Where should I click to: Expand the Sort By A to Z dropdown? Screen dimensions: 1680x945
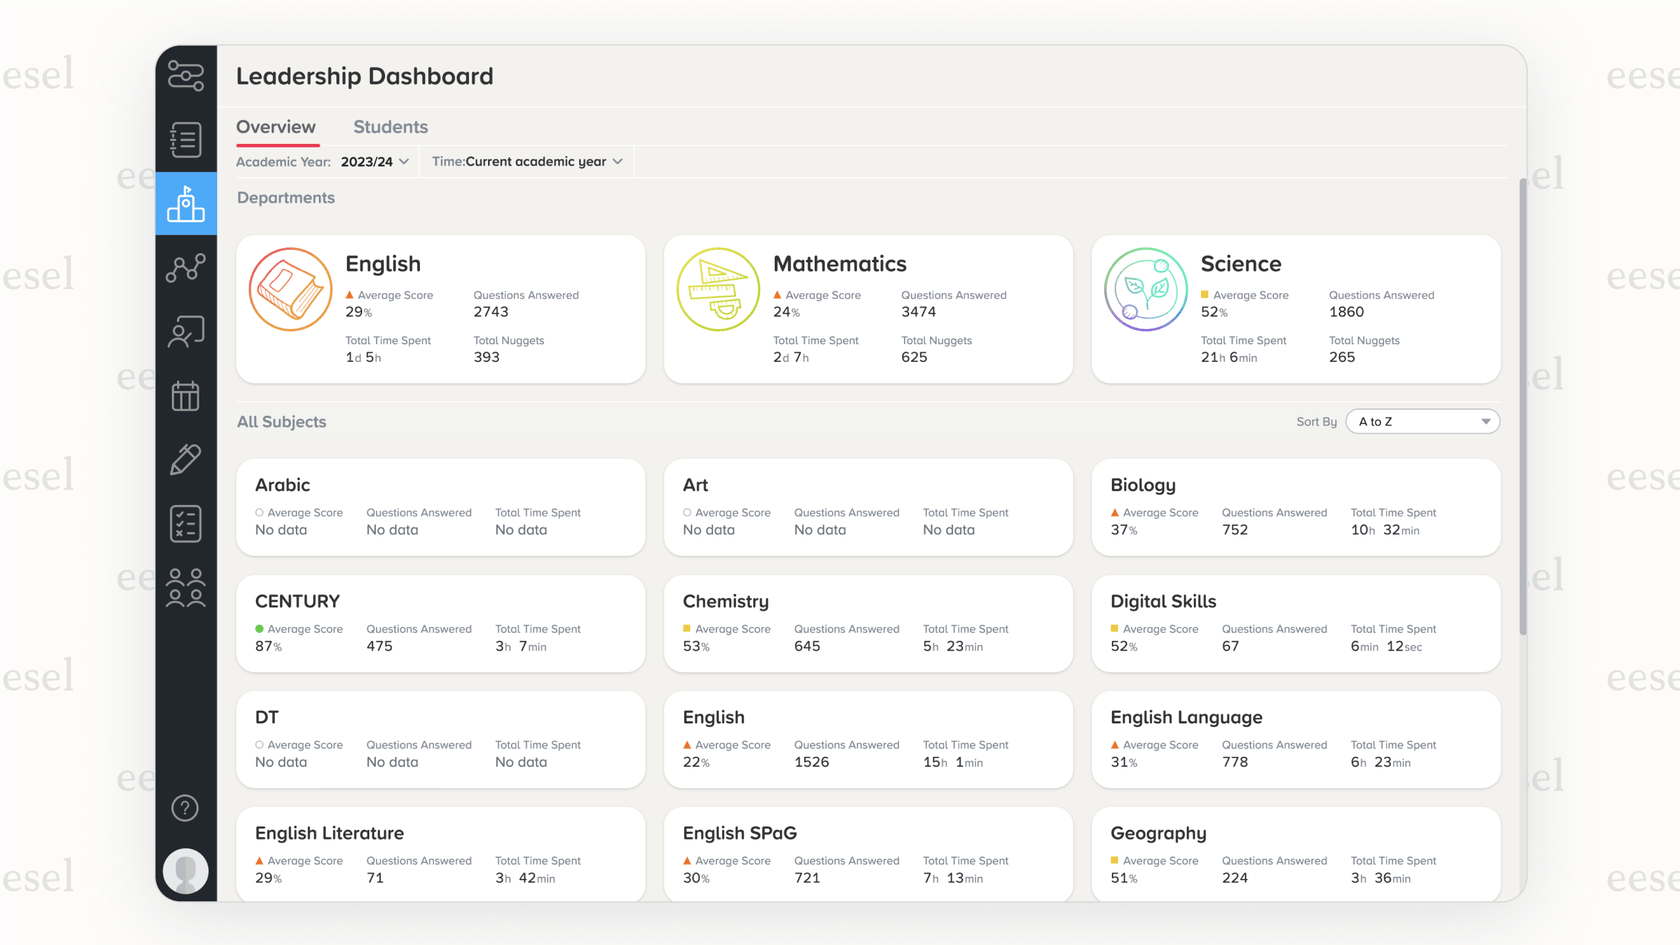(x=1422, y=422)
